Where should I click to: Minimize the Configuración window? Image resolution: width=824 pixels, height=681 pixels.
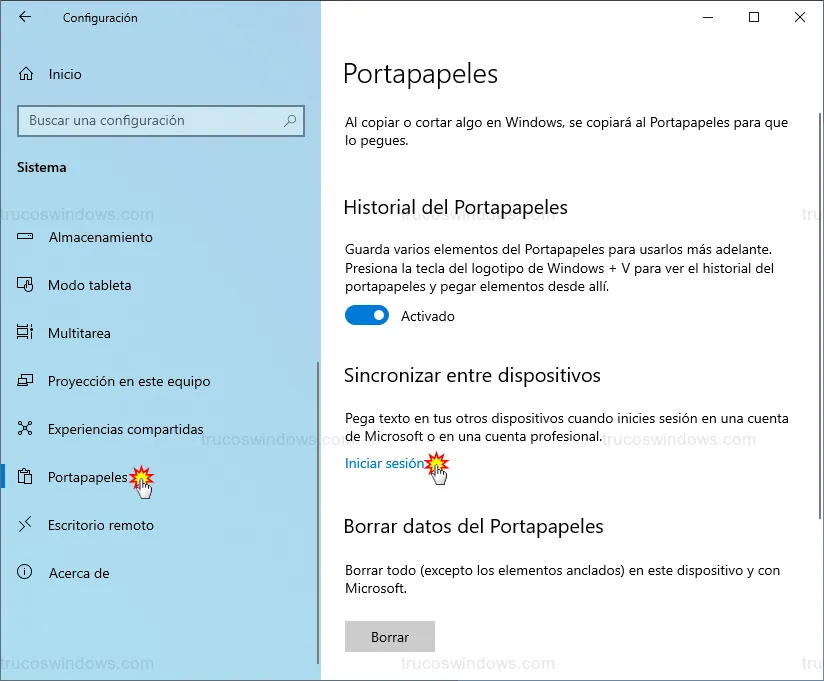click(x=708, y=17)
